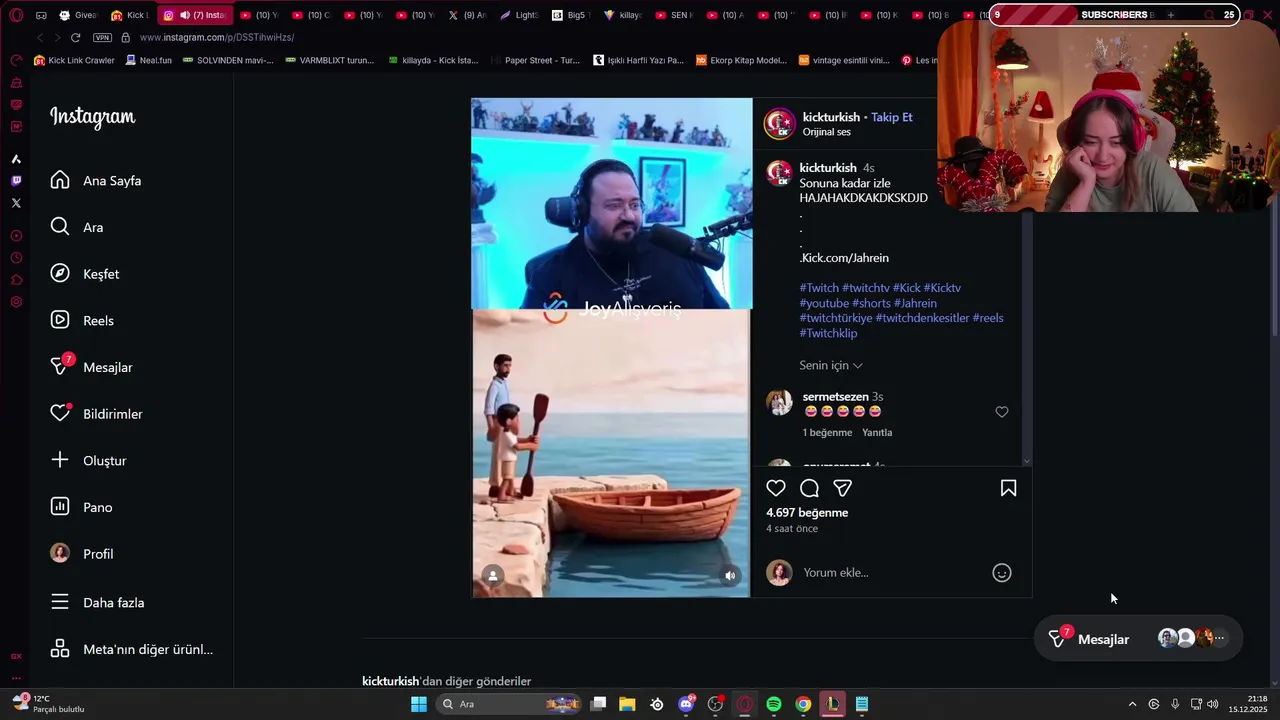The height and width of the screenshot is (720, 1280).
Task: Open Spotify from taskbar
Action: (x=774, y=704)
